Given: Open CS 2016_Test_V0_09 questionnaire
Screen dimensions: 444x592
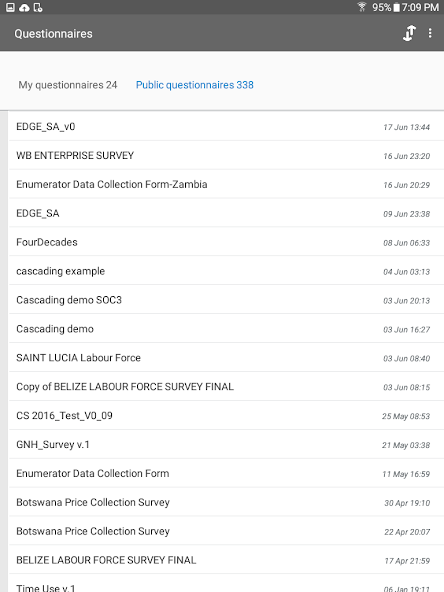Looking at the screenshot, I should [227, 415].
